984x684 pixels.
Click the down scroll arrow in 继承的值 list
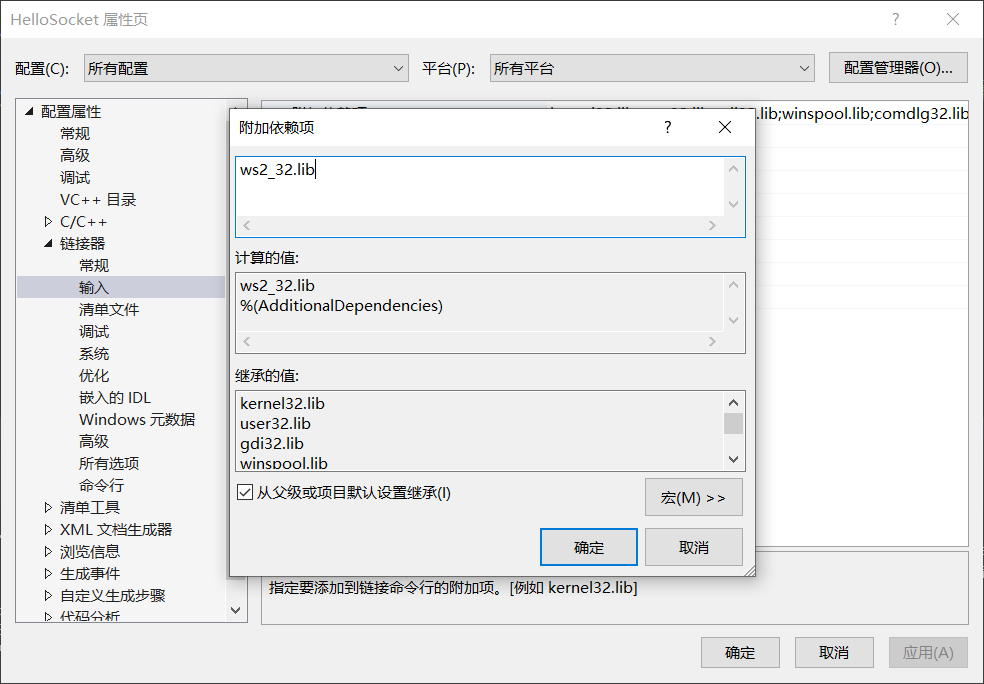pos(735,459)
